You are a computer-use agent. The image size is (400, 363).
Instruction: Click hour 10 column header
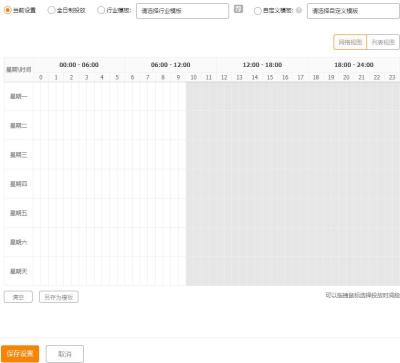[193, 77]
